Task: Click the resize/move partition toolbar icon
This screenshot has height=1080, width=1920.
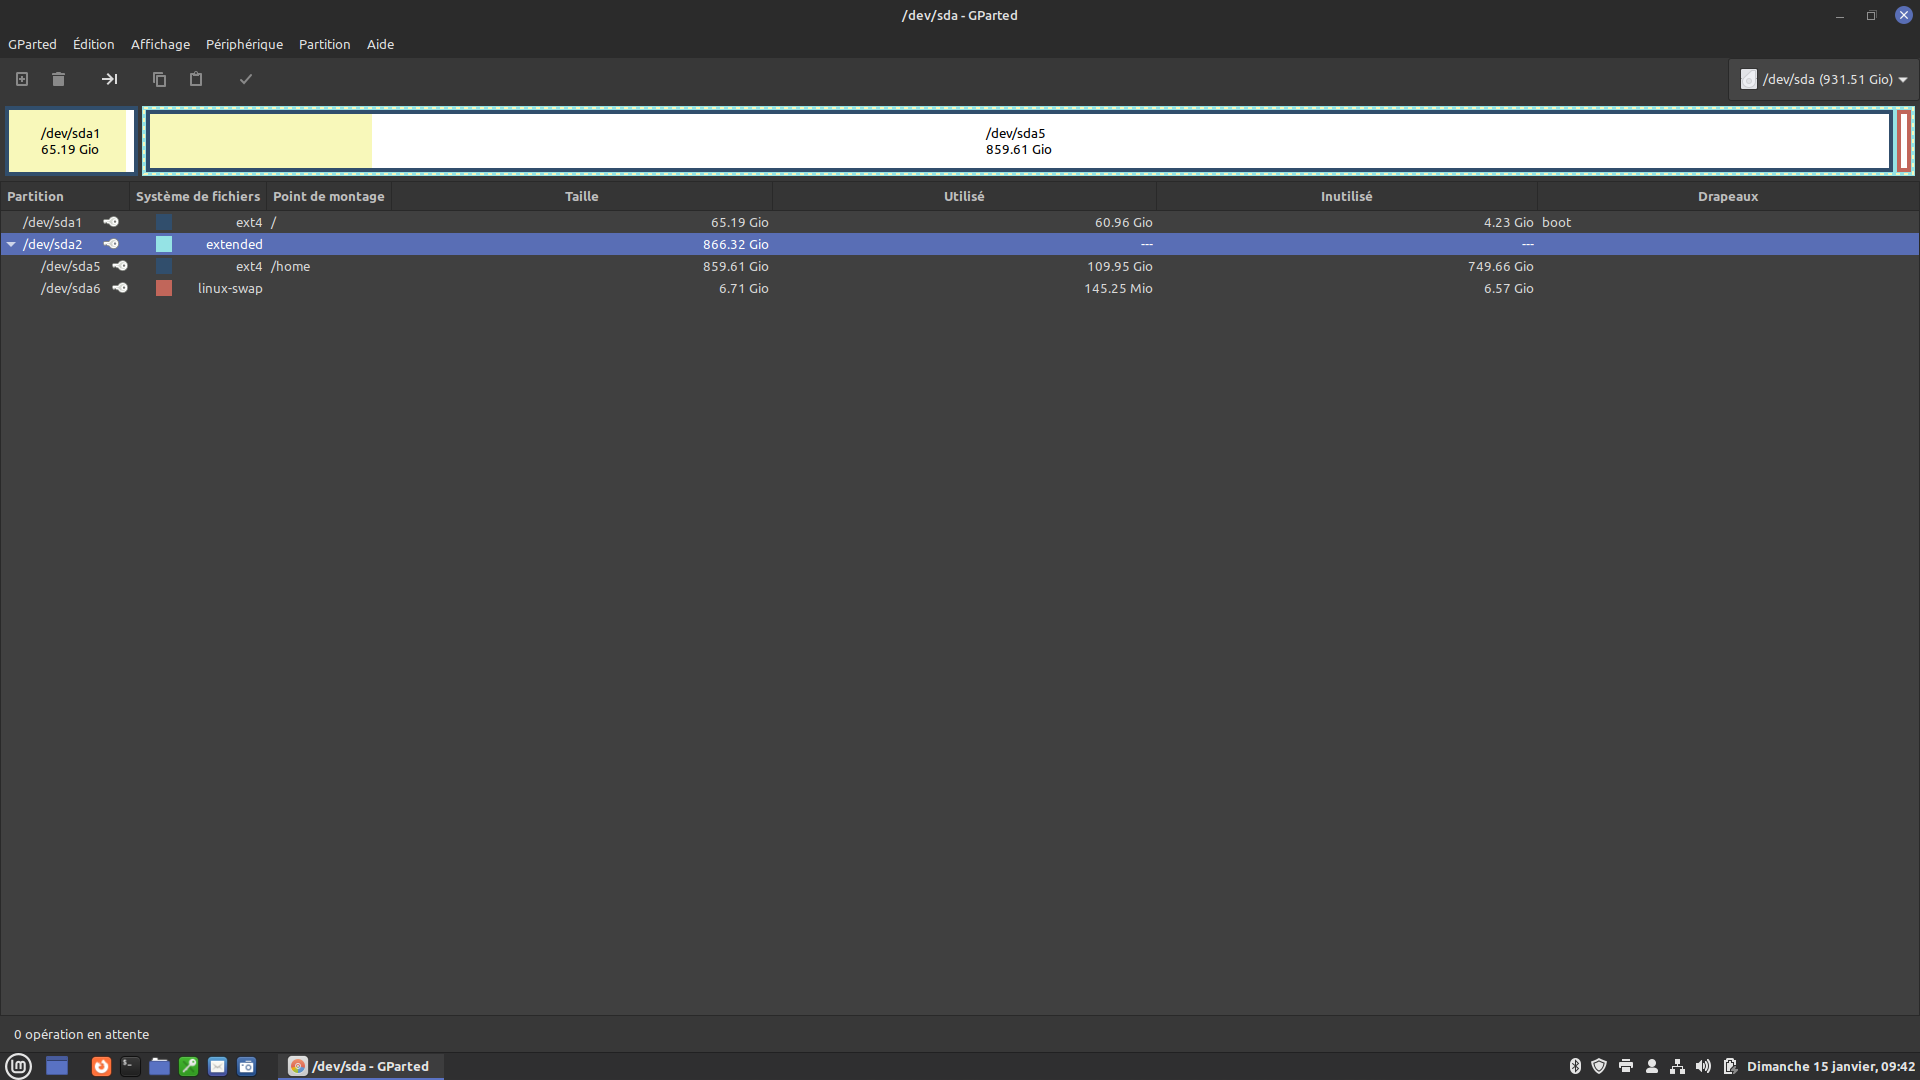Action: 110,79
